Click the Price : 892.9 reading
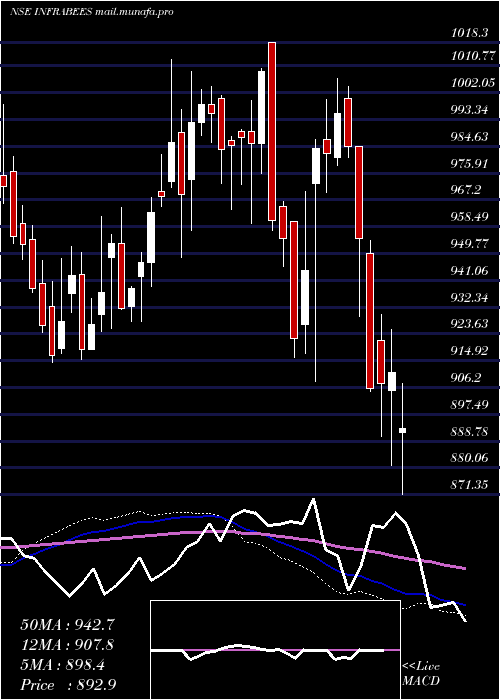Viewport: 500px width, 700px height. point(68,685)
